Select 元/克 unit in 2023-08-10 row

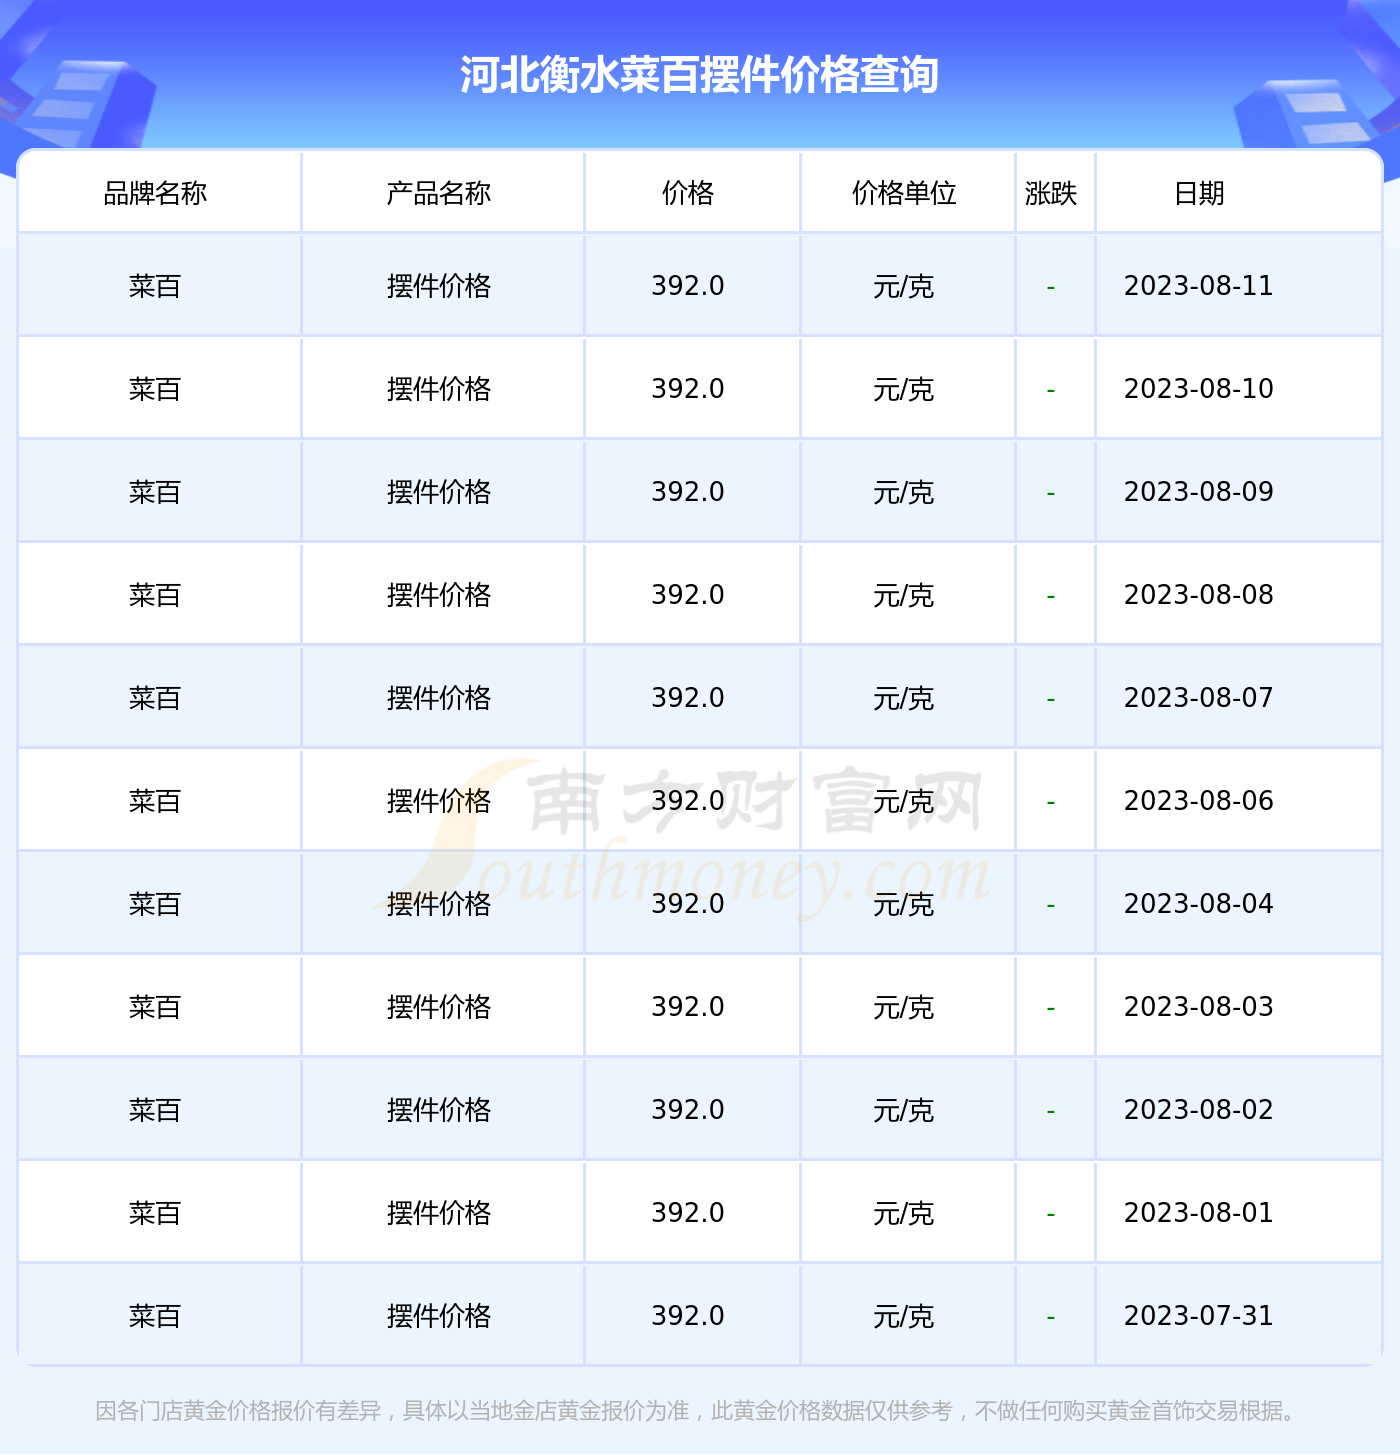coord(904,390)
